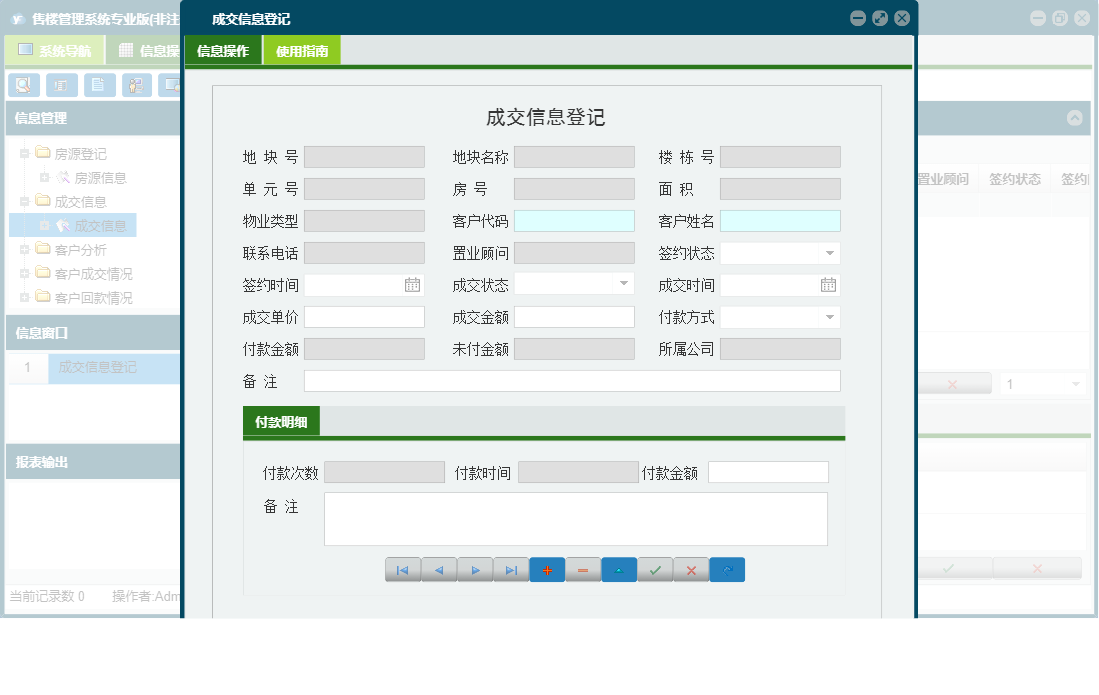Confirm the entry with the green checkmark
This screenshot has height=695, width=1099.
tap(655, 569)
